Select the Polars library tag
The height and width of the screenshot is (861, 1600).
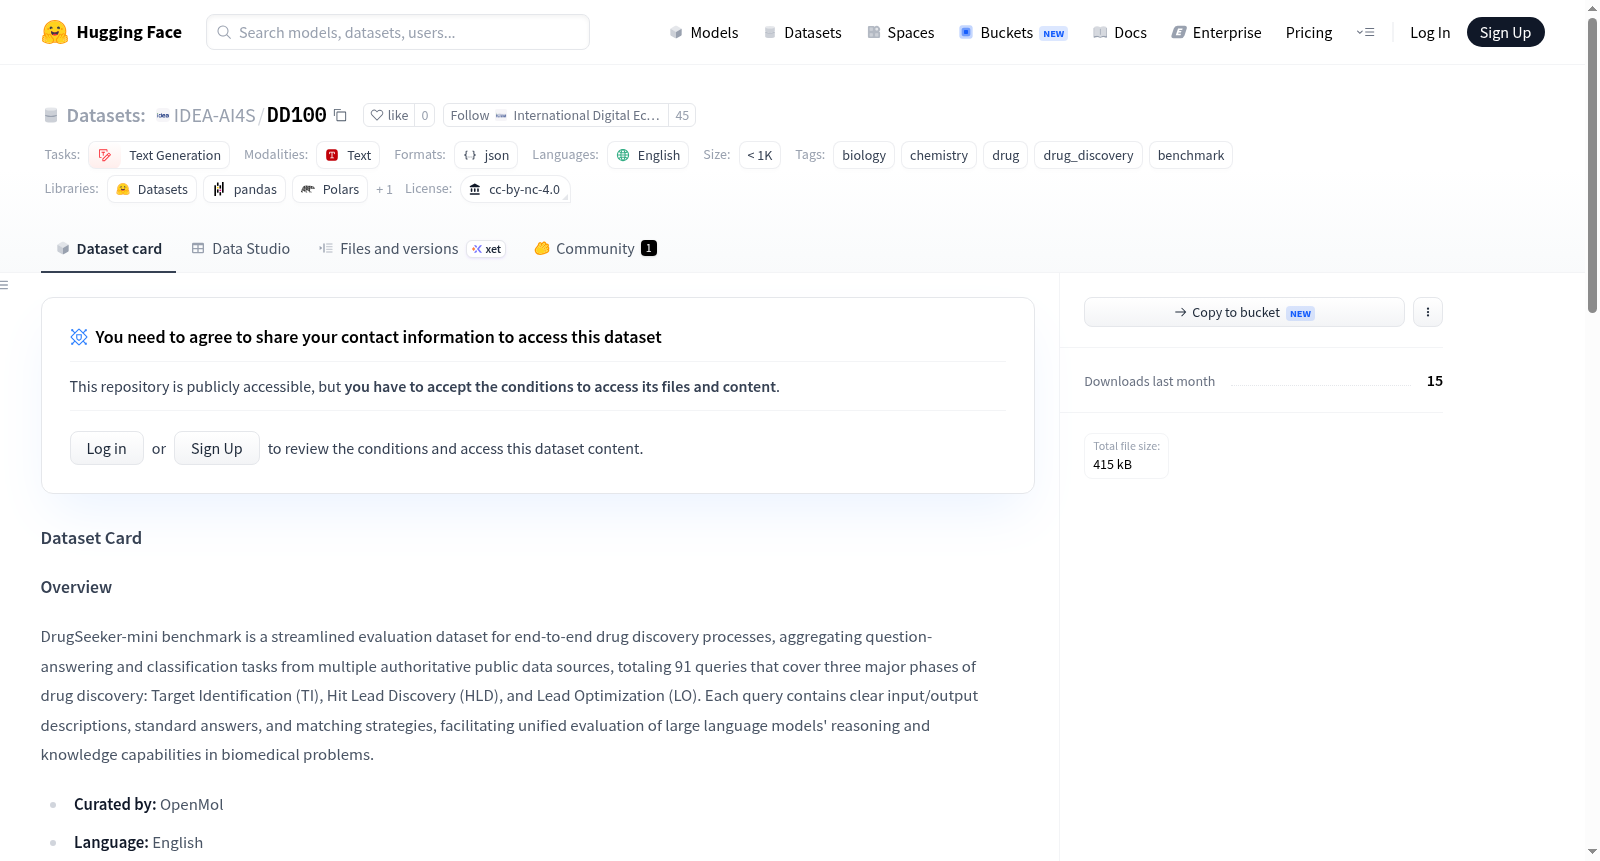[x=330, y=189]
